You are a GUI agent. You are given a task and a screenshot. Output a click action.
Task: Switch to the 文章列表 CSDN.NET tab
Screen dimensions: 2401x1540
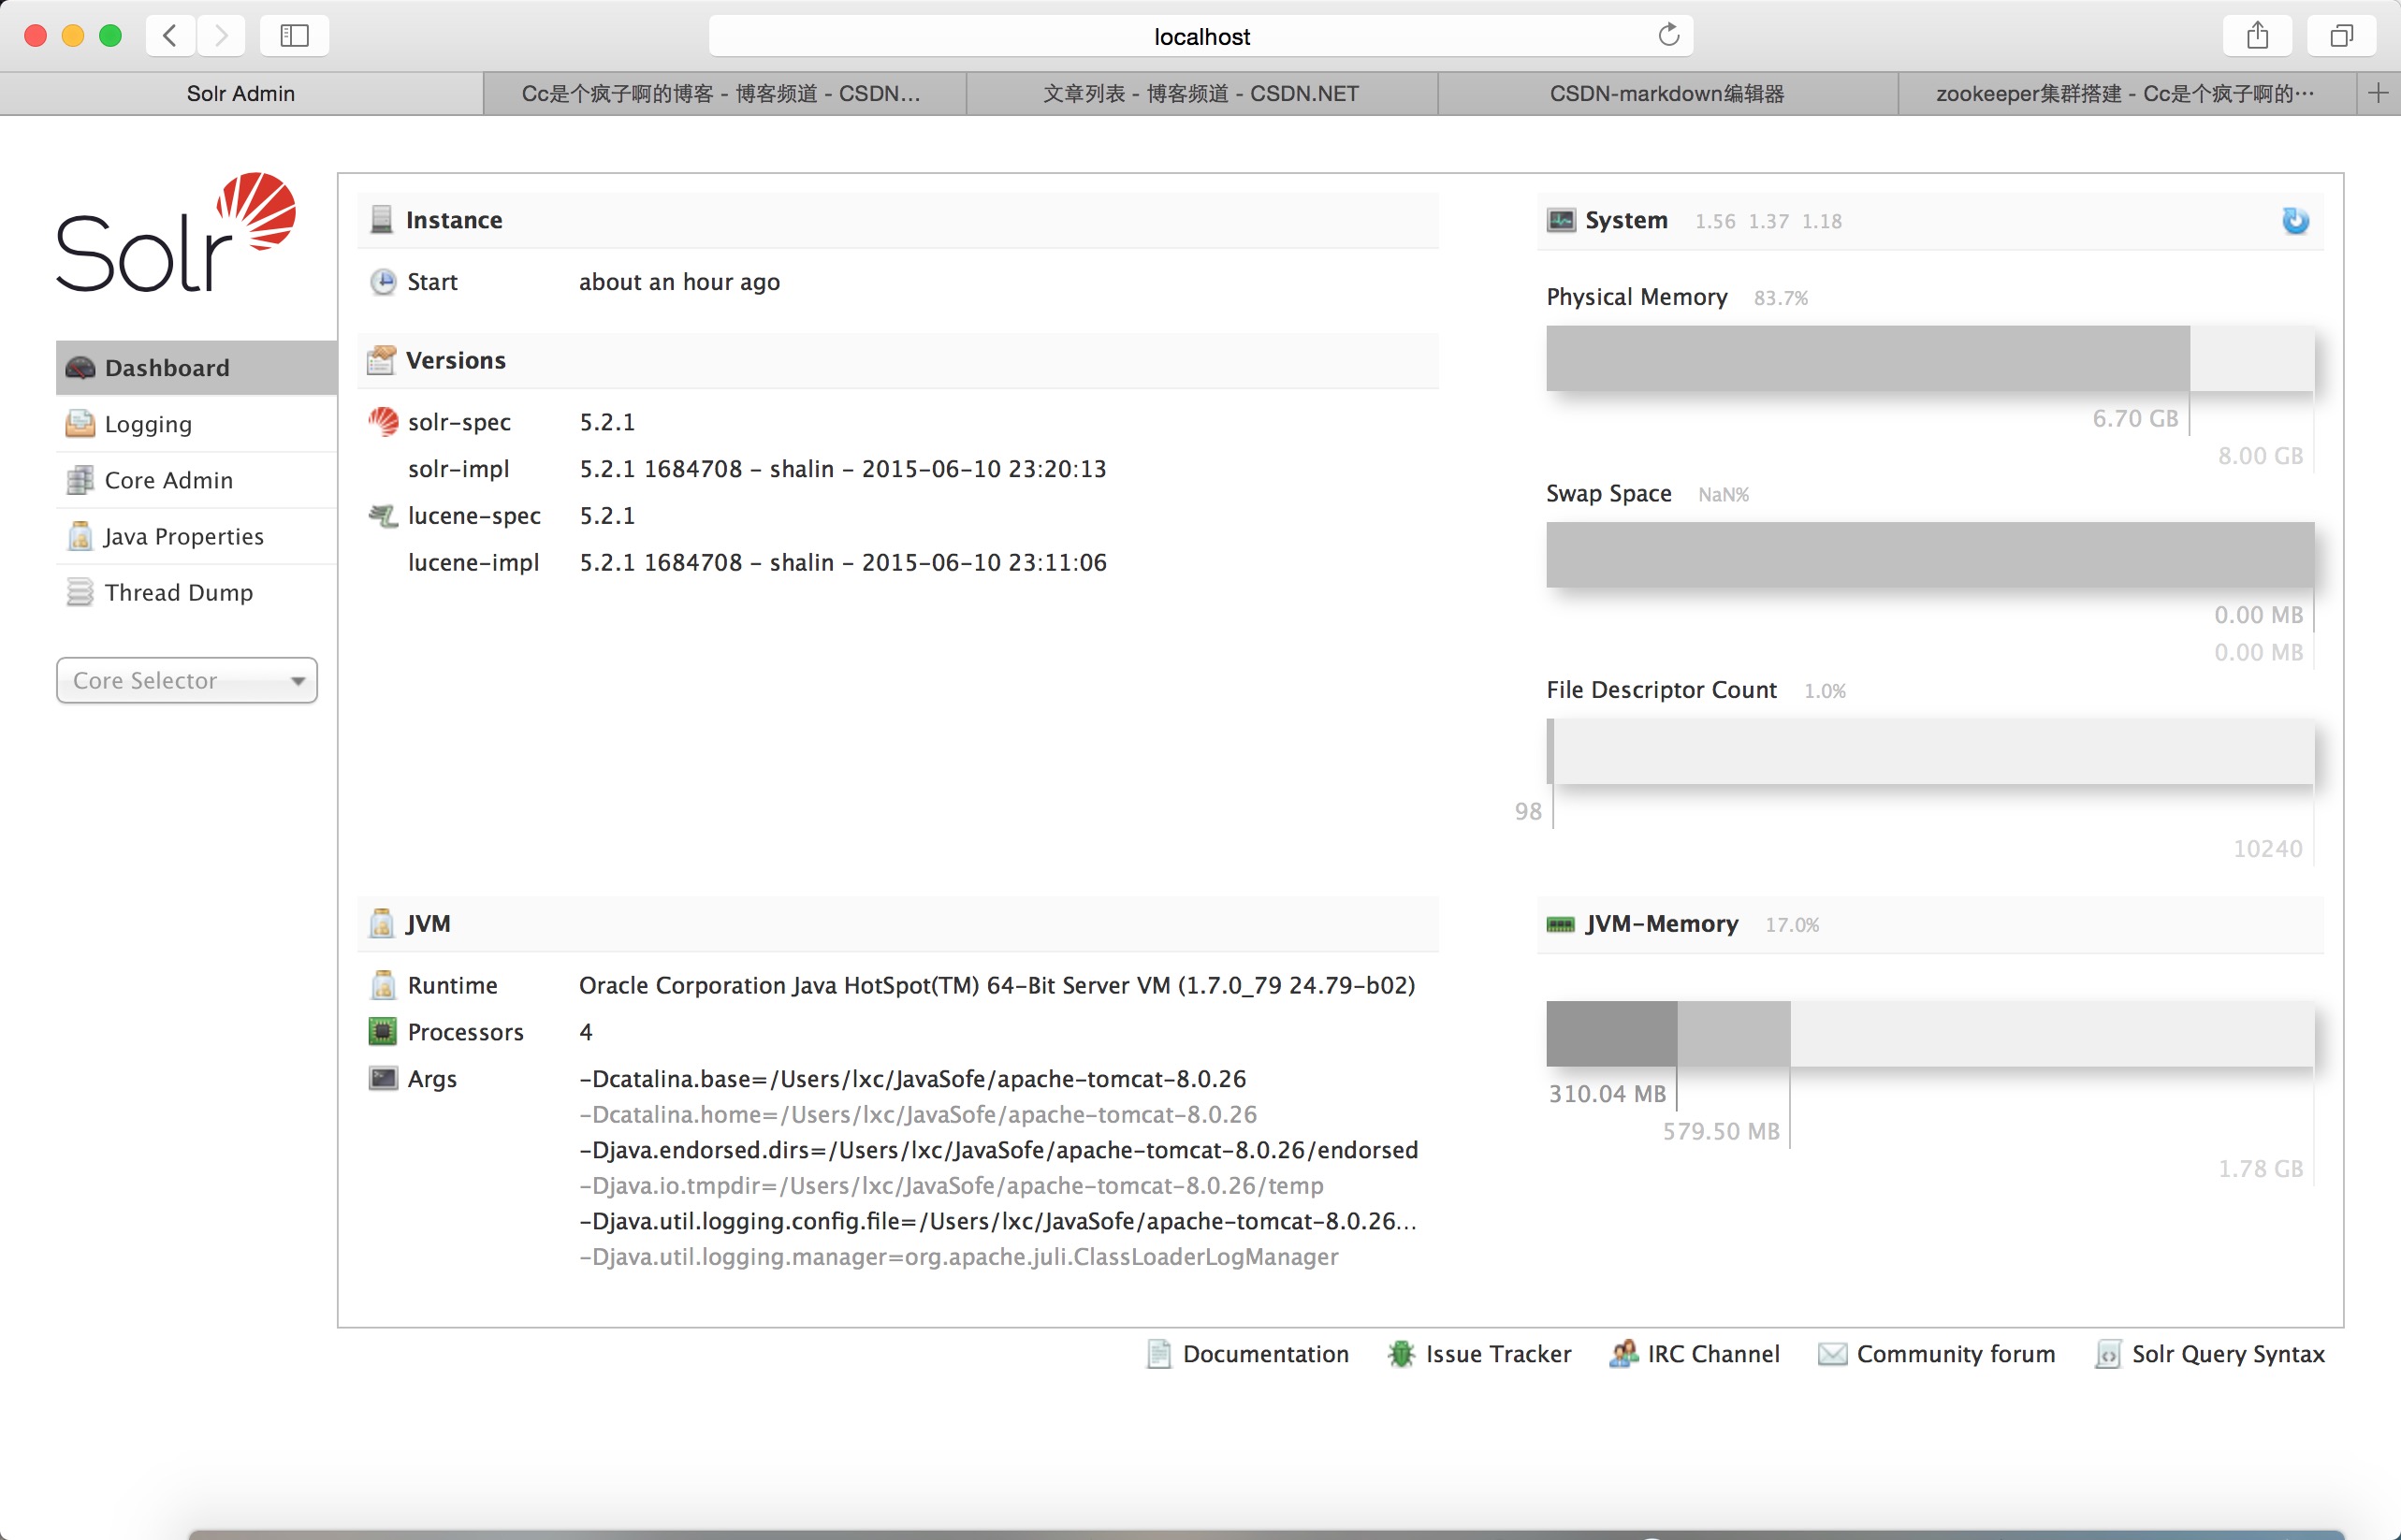(1201, 93)
